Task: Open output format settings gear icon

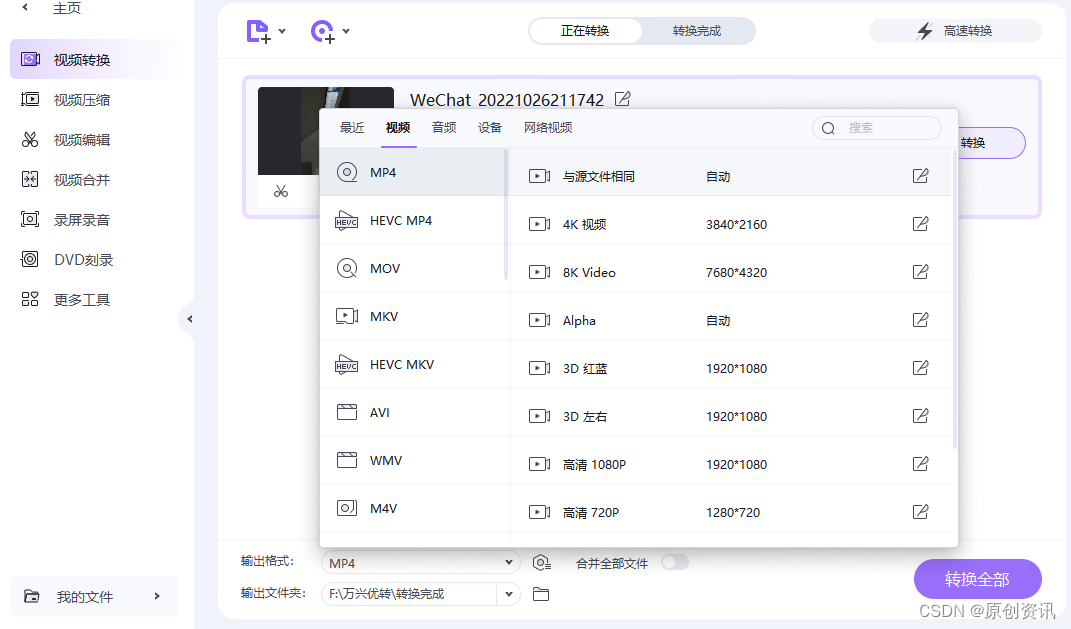Action: pyautogui.click(x=541, y=563)
